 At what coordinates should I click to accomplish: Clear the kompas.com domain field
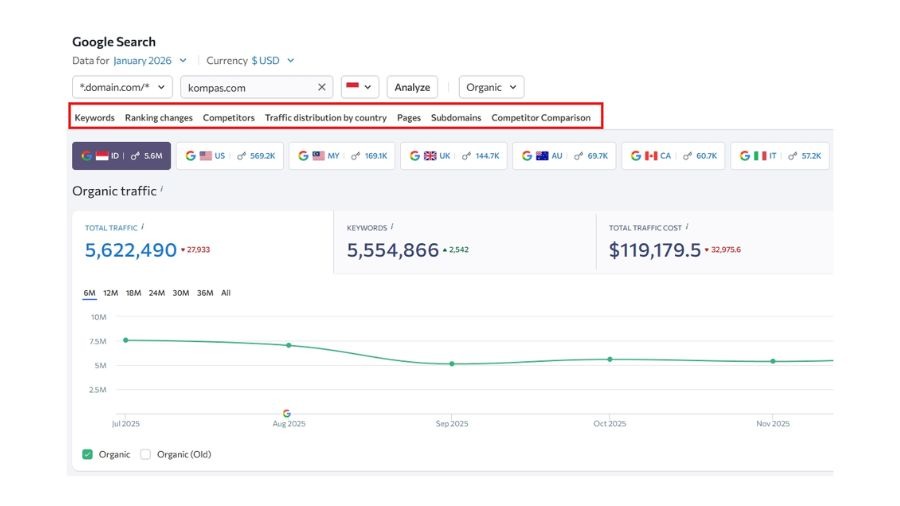click(x=322, y=88)
